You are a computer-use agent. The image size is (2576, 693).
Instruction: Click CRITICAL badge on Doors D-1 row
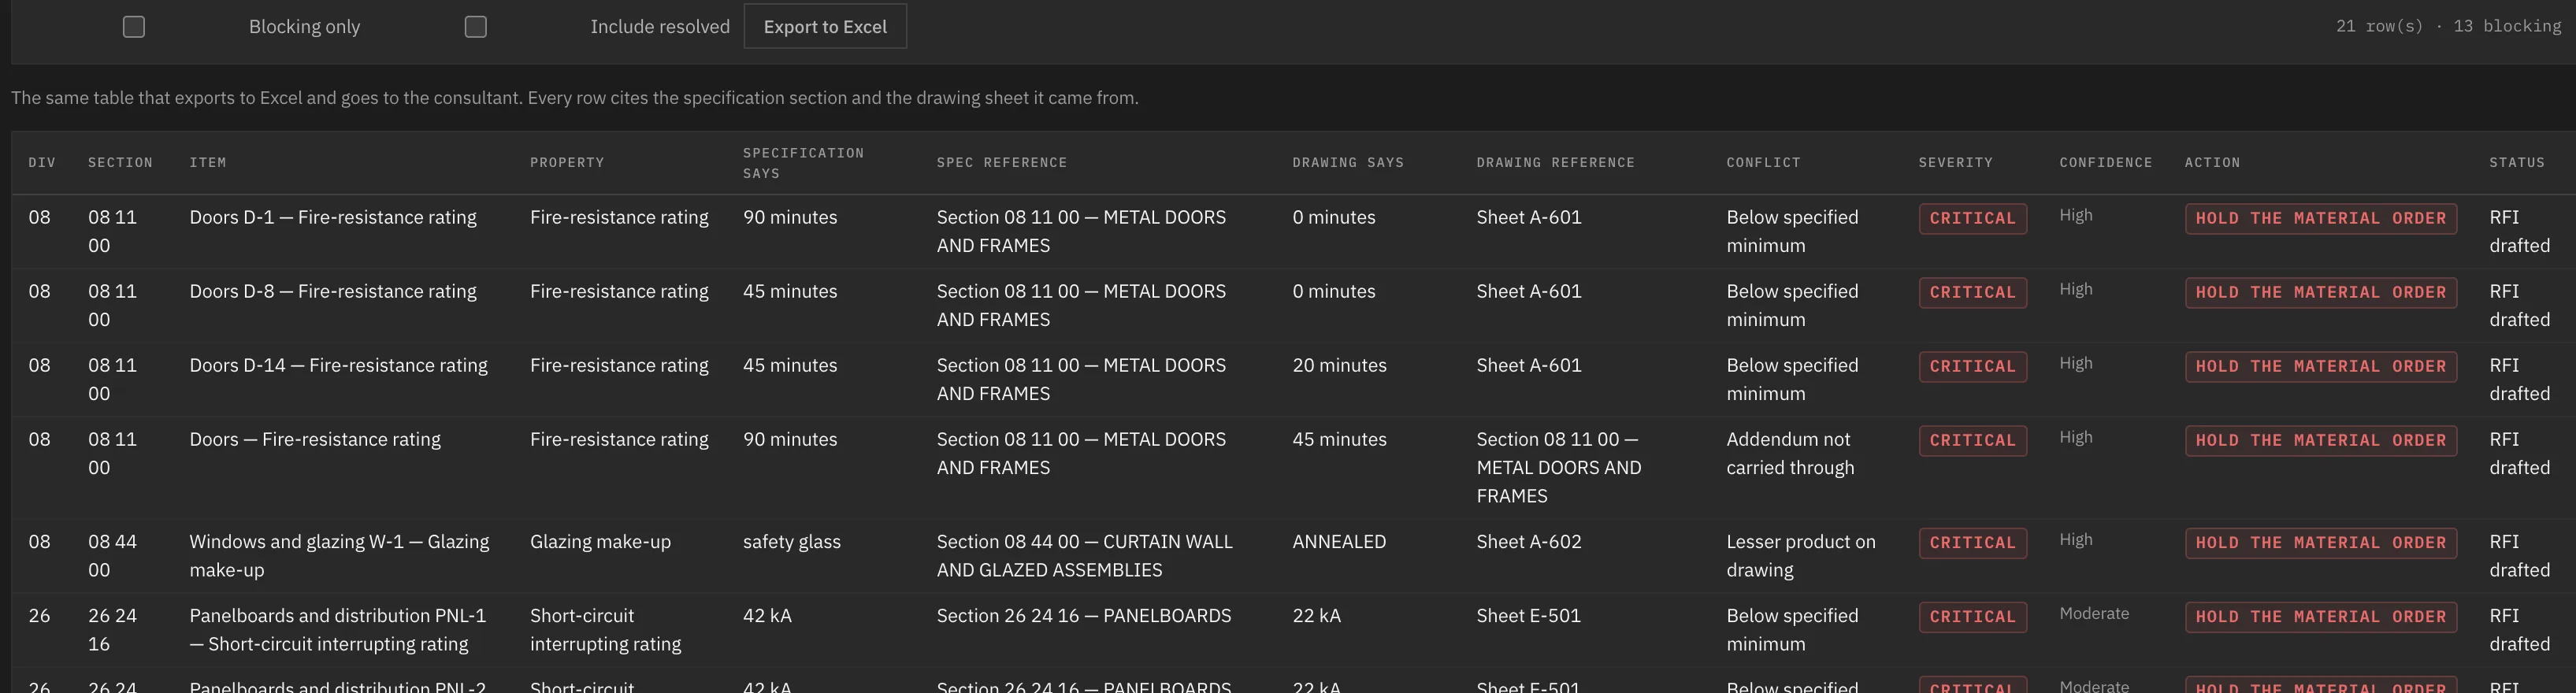1972,218
